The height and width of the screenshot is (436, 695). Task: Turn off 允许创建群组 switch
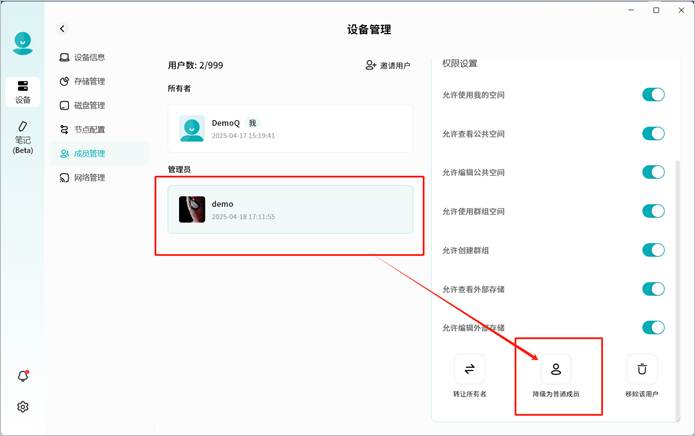point(653,250)
